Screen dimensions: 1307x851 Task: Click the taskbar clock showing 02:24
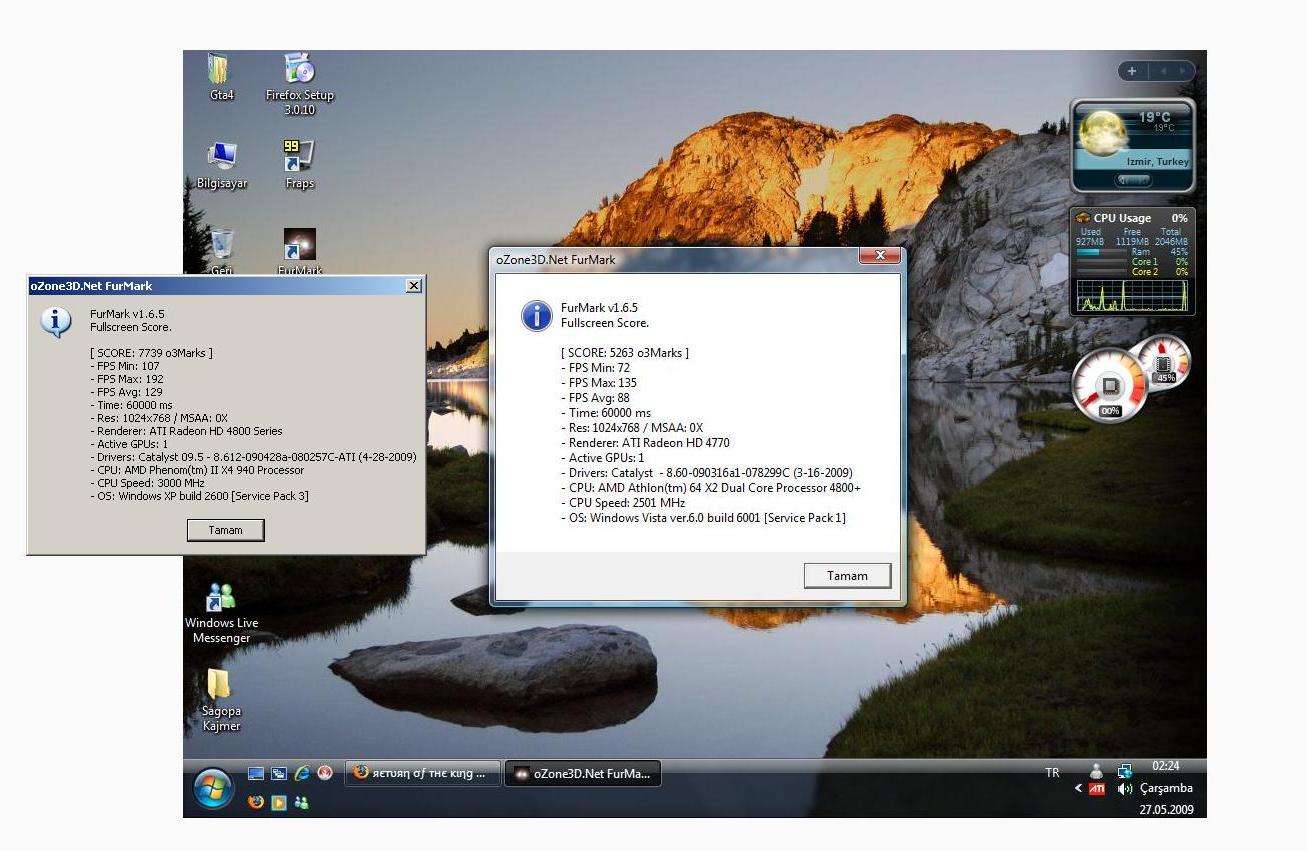coord(1165,766)
